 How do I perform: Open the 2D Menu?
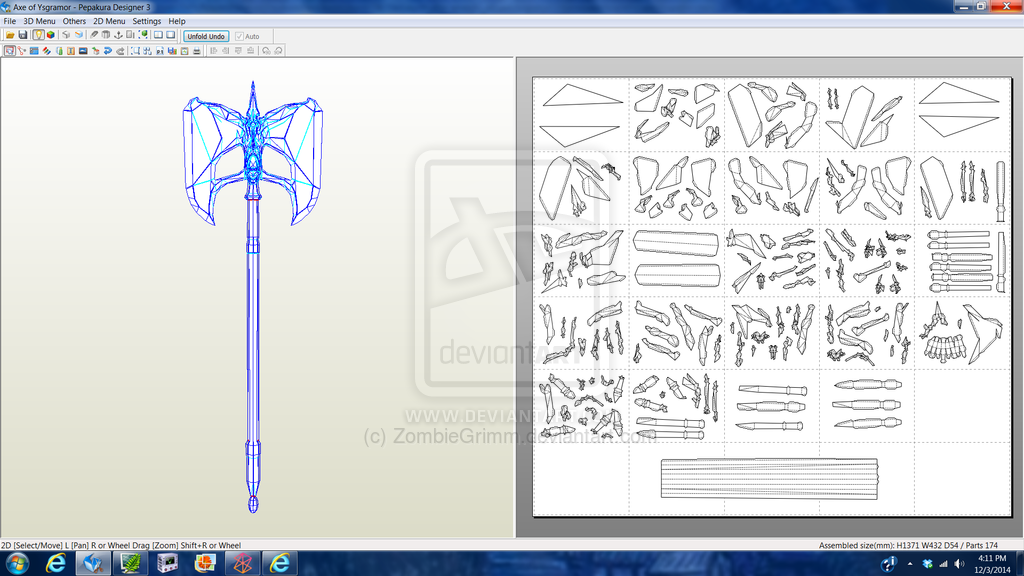(x=109, y=21)
